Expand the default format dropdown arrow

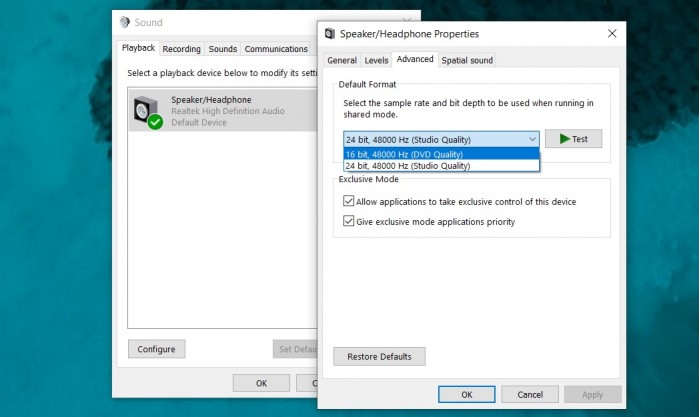[x=532, y=139]
